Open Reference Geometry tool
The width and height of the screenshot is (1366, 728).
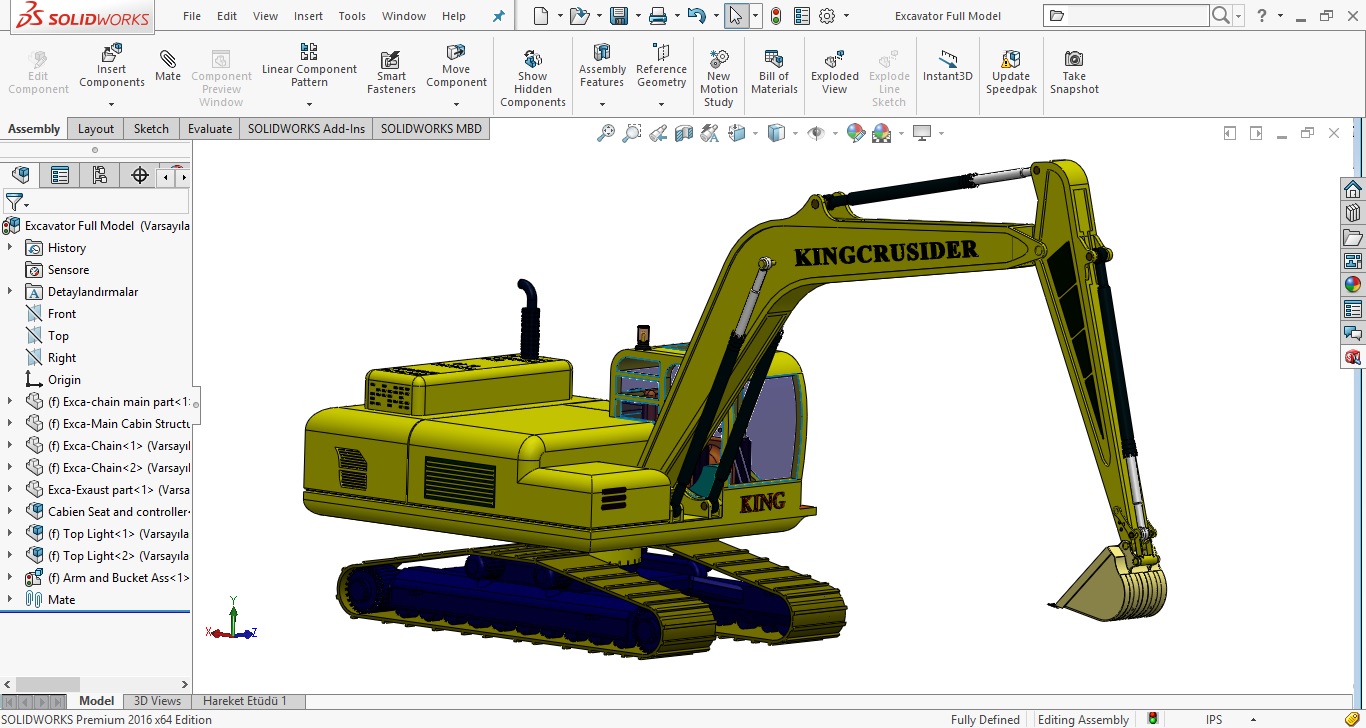point(661,66)
